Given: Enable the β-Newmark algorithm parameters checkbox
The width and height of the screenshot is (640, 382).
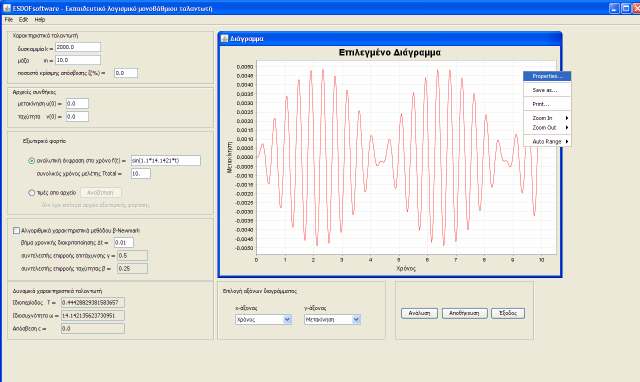Looking at the screenshot, I should 16,231.
